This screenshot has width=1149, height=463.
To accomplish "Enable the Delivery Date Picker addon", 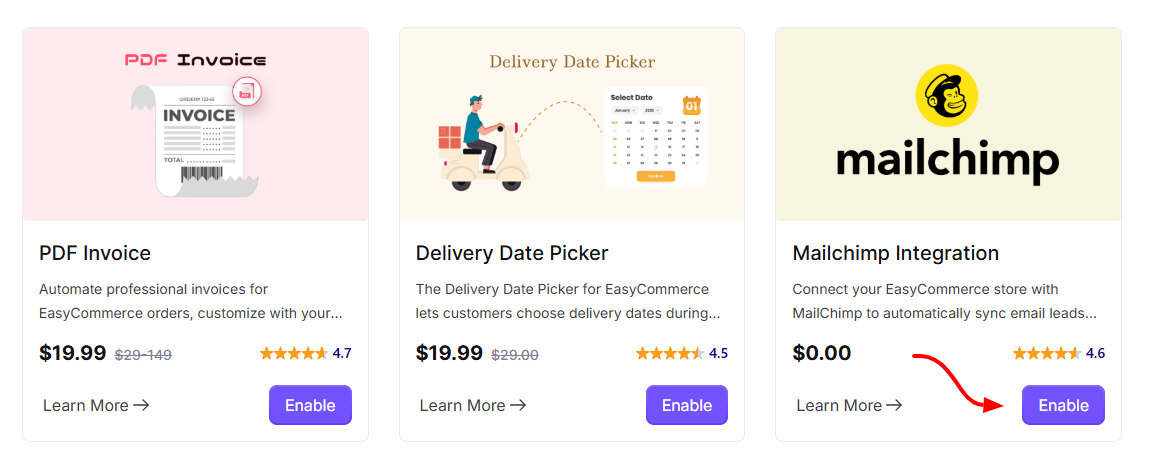I will click(x=687, y=405).
